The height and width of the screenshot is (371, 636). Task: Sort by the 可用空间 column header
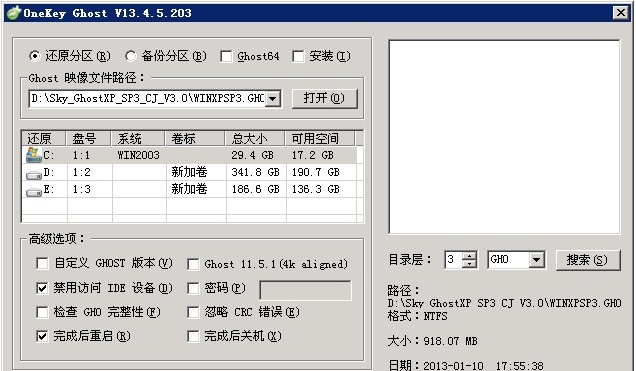[x=320, y=139]
